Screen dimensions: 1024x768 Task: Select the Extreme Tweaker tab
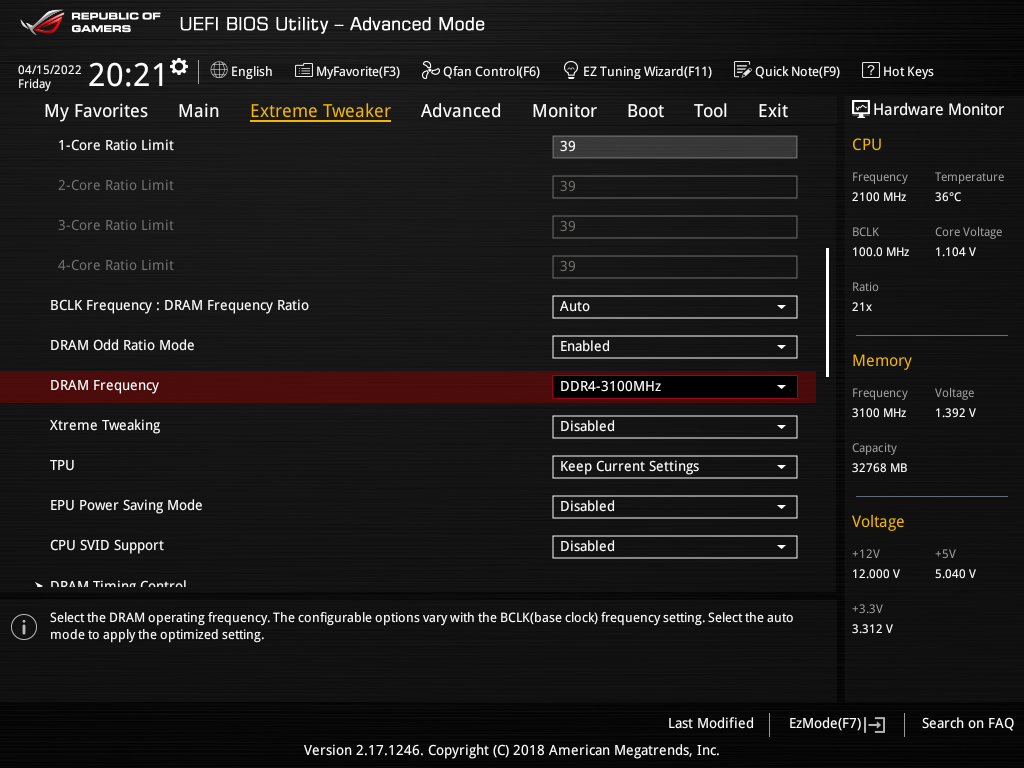(x=320, y=111)
